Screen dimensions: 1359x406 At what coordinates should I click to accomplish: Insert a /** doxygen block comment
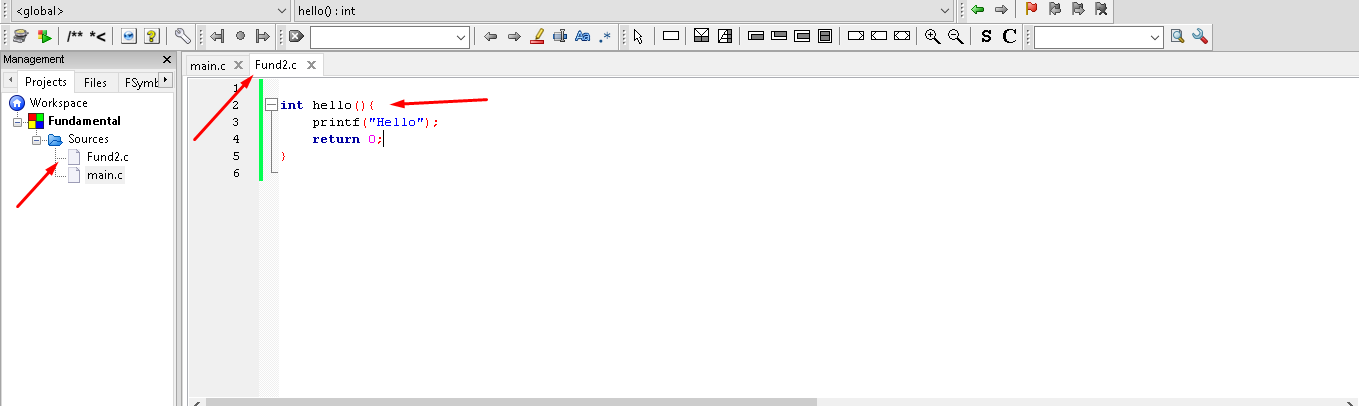(75, 36)
